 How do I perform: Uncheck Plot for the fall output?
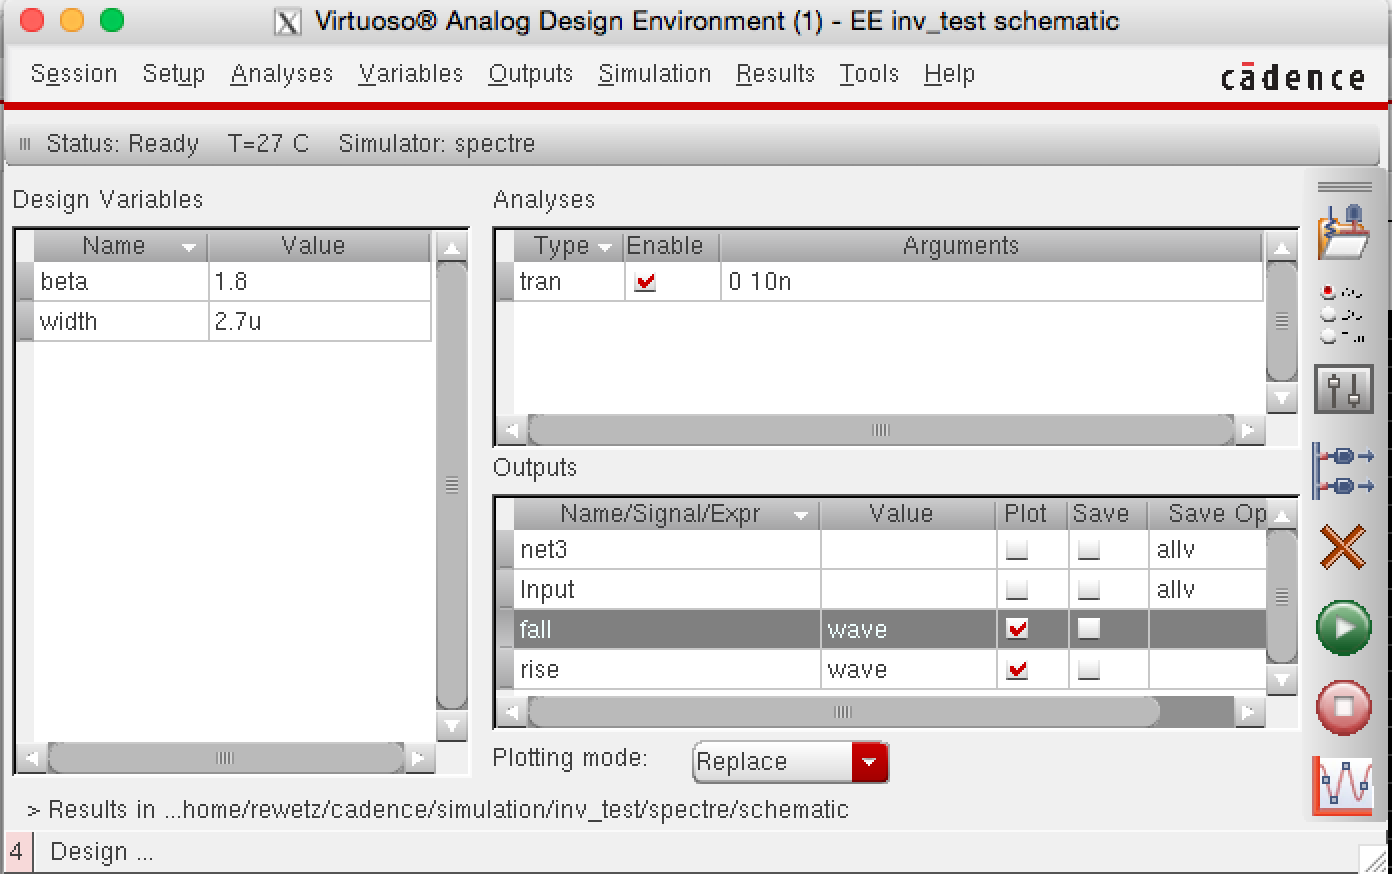(x=1017, y=629)
